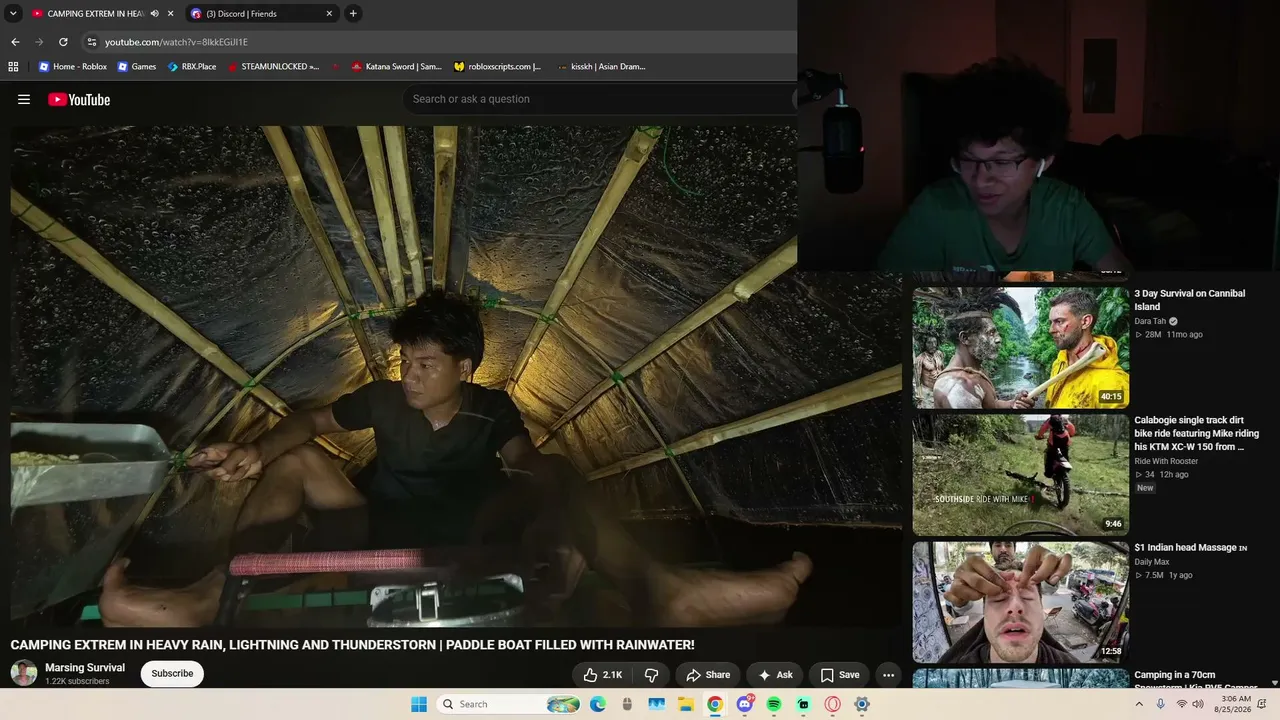Visit the Dara Tah channel

coord(1150,321)
